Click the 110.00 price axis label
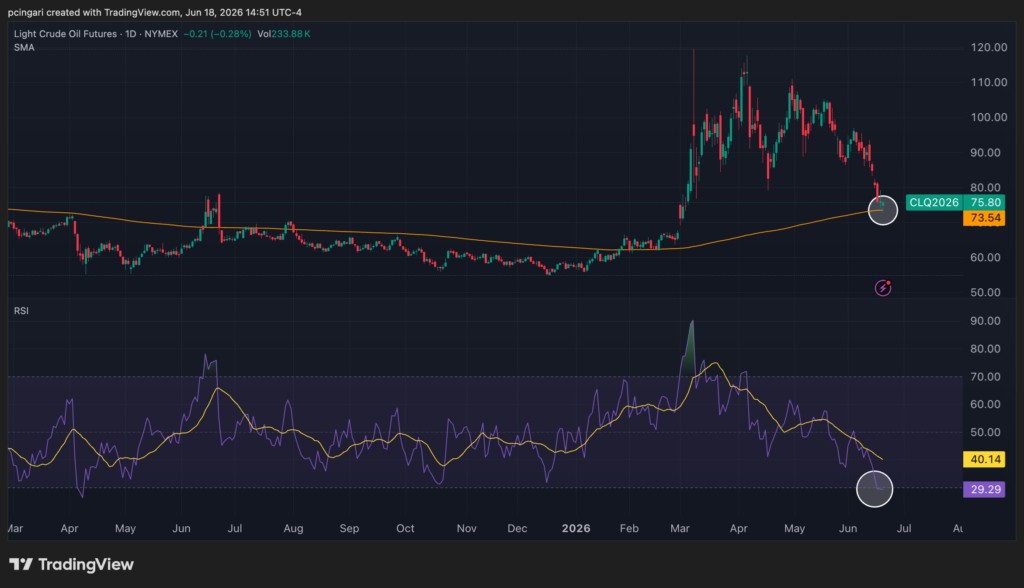Viewport: 1024px width, 588px height. [x=989, y=82]
